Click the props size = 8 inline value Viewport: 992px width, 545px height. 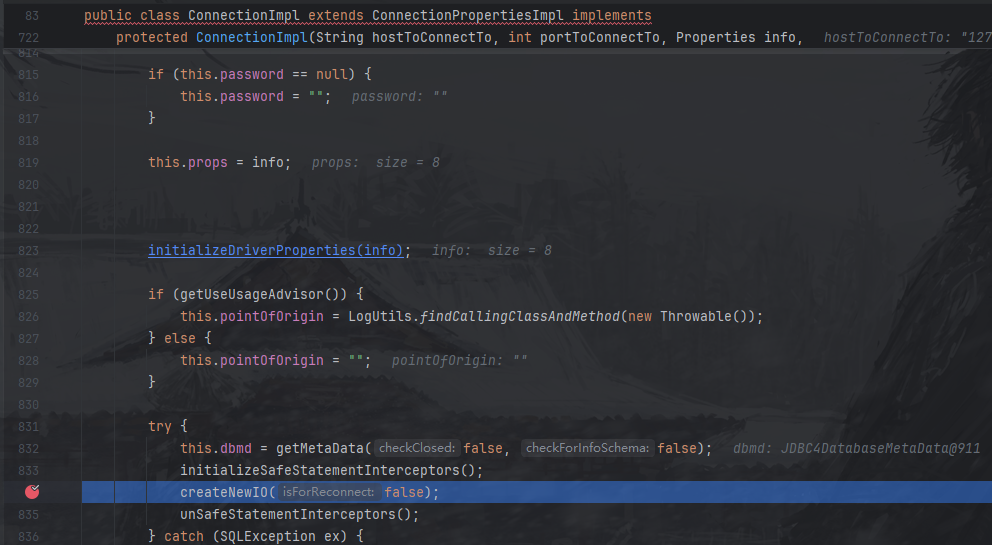(x=375, y=162)
